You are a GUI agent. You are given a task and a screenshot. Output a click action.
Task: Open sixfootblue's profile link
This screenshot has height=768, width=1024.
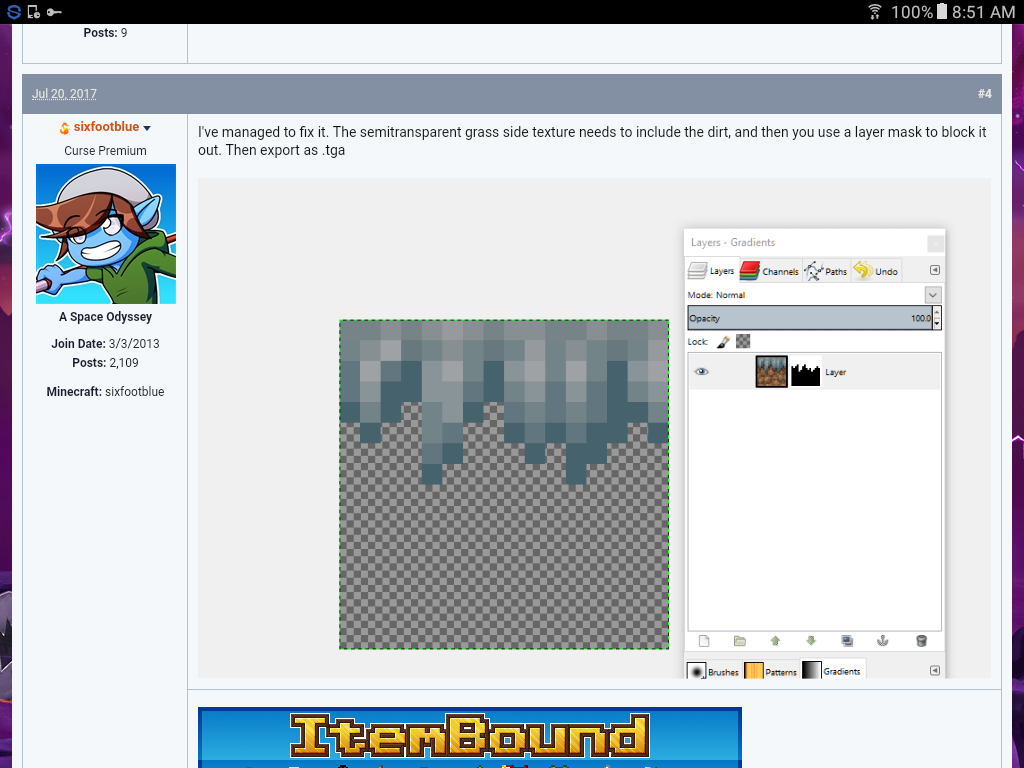pos(106,127)
